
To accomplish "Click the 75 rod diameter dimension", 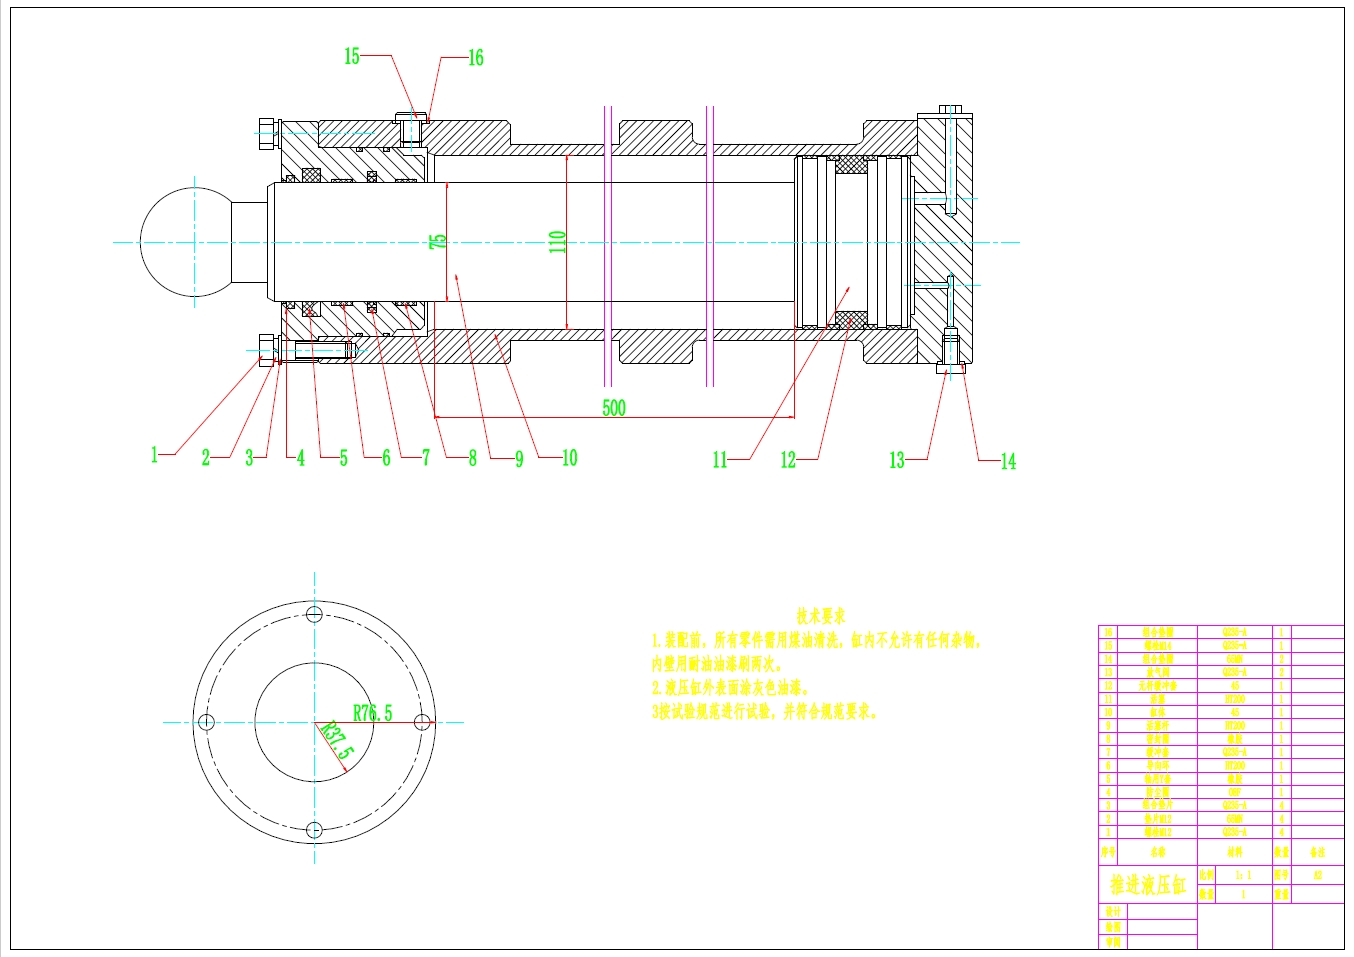I will click(x=438, y=241).
